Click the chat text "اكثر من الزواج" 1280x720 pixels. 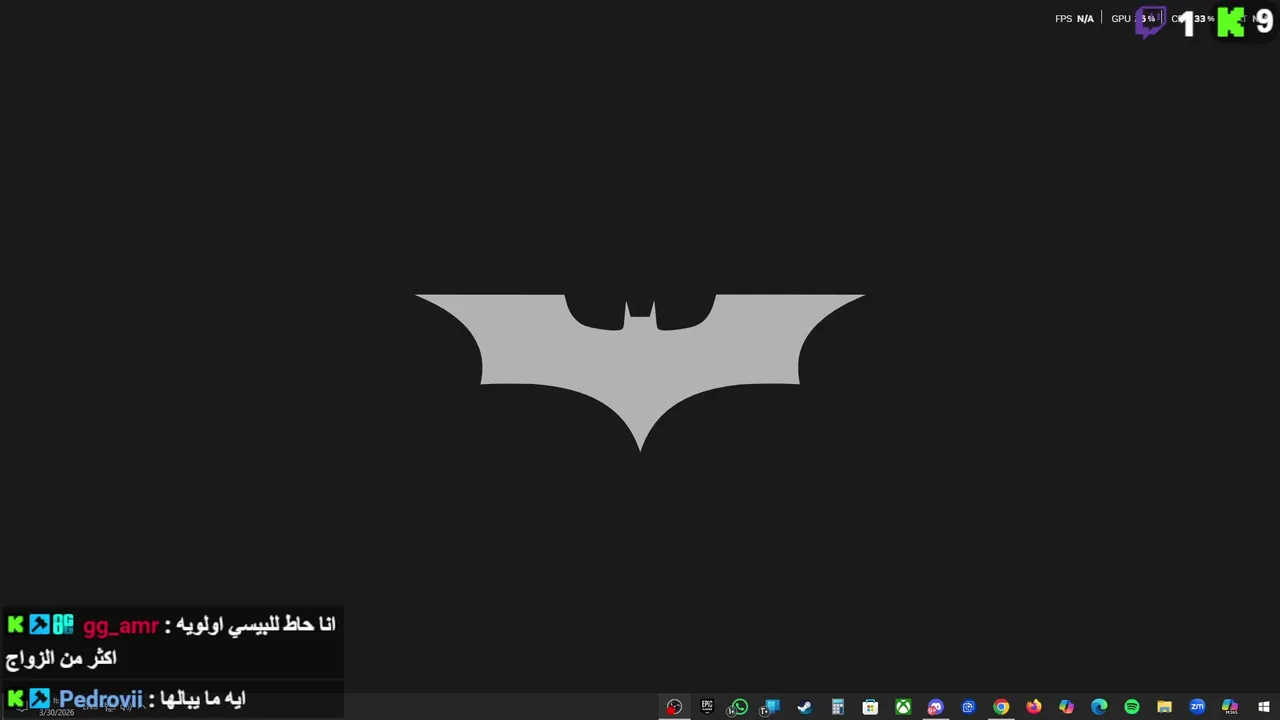[x=61, y=658]
